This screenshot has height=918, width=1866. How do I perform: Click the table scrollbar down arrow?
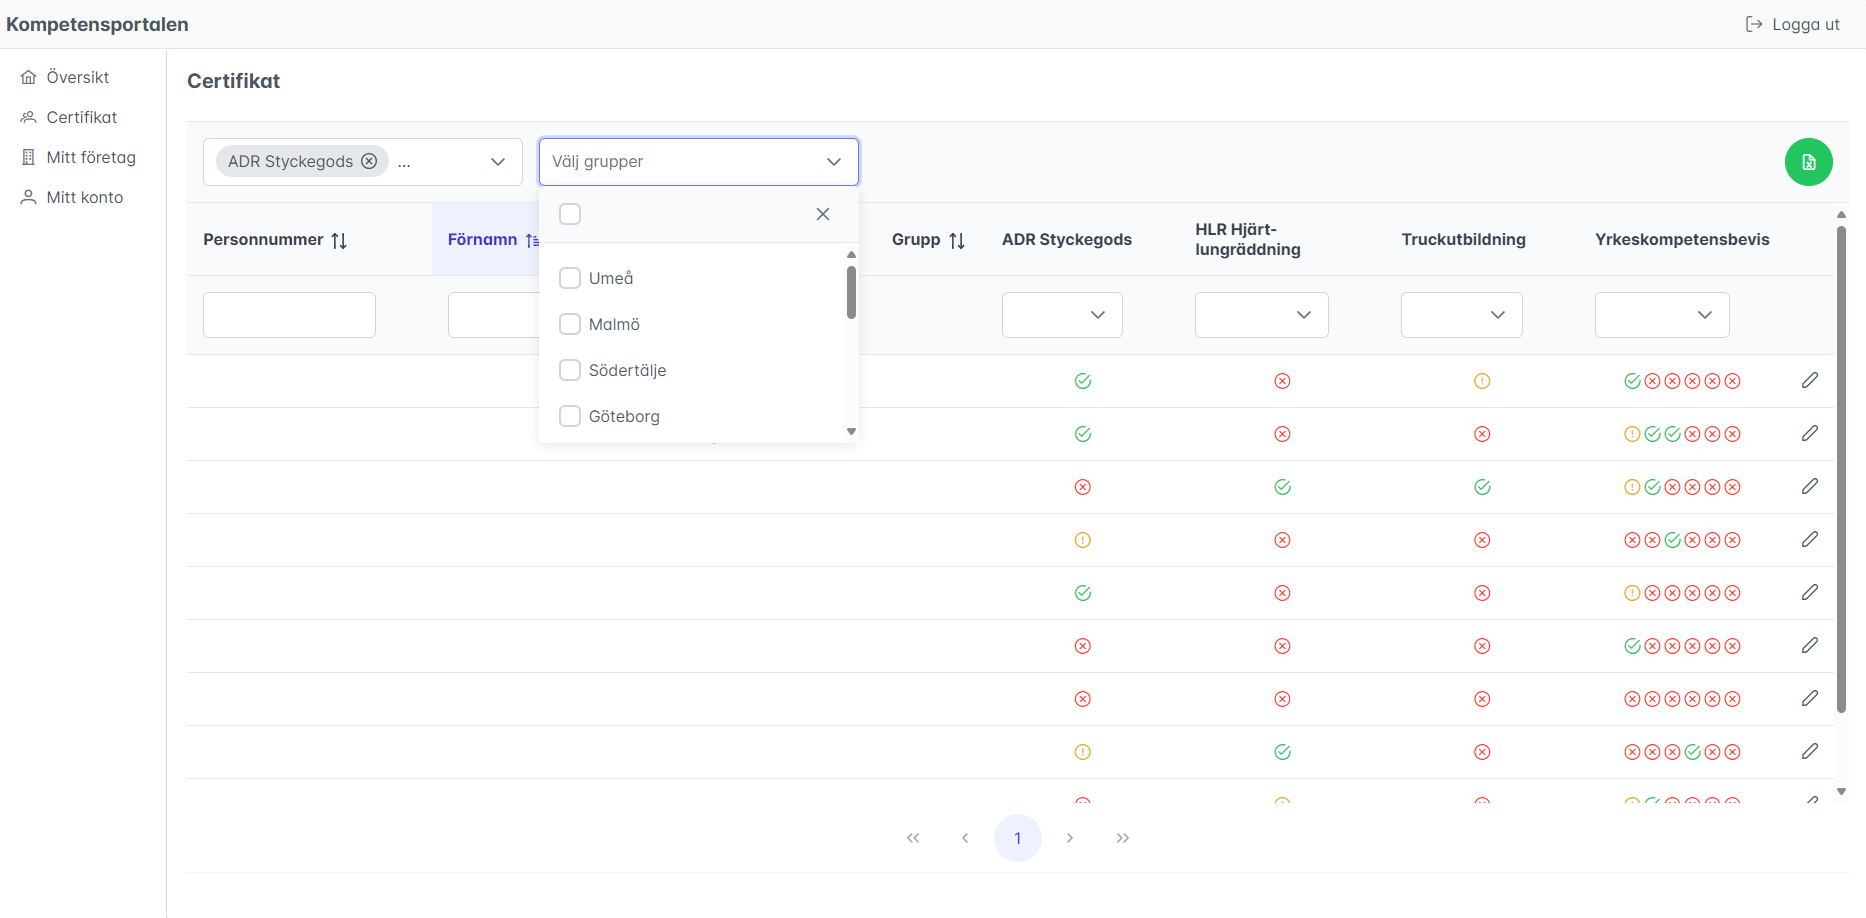pyautogui.click(x=1841, y=791)
